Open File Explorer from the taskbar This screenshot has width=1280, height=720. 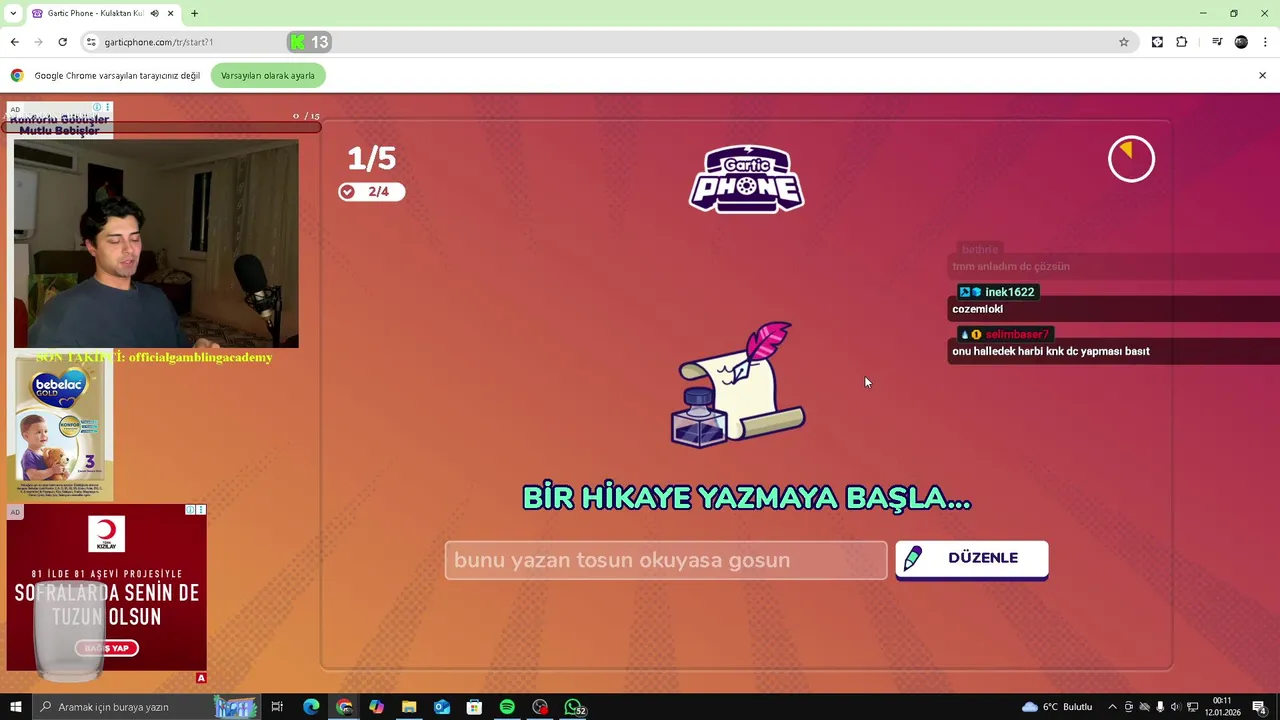[x=409, y=707]
